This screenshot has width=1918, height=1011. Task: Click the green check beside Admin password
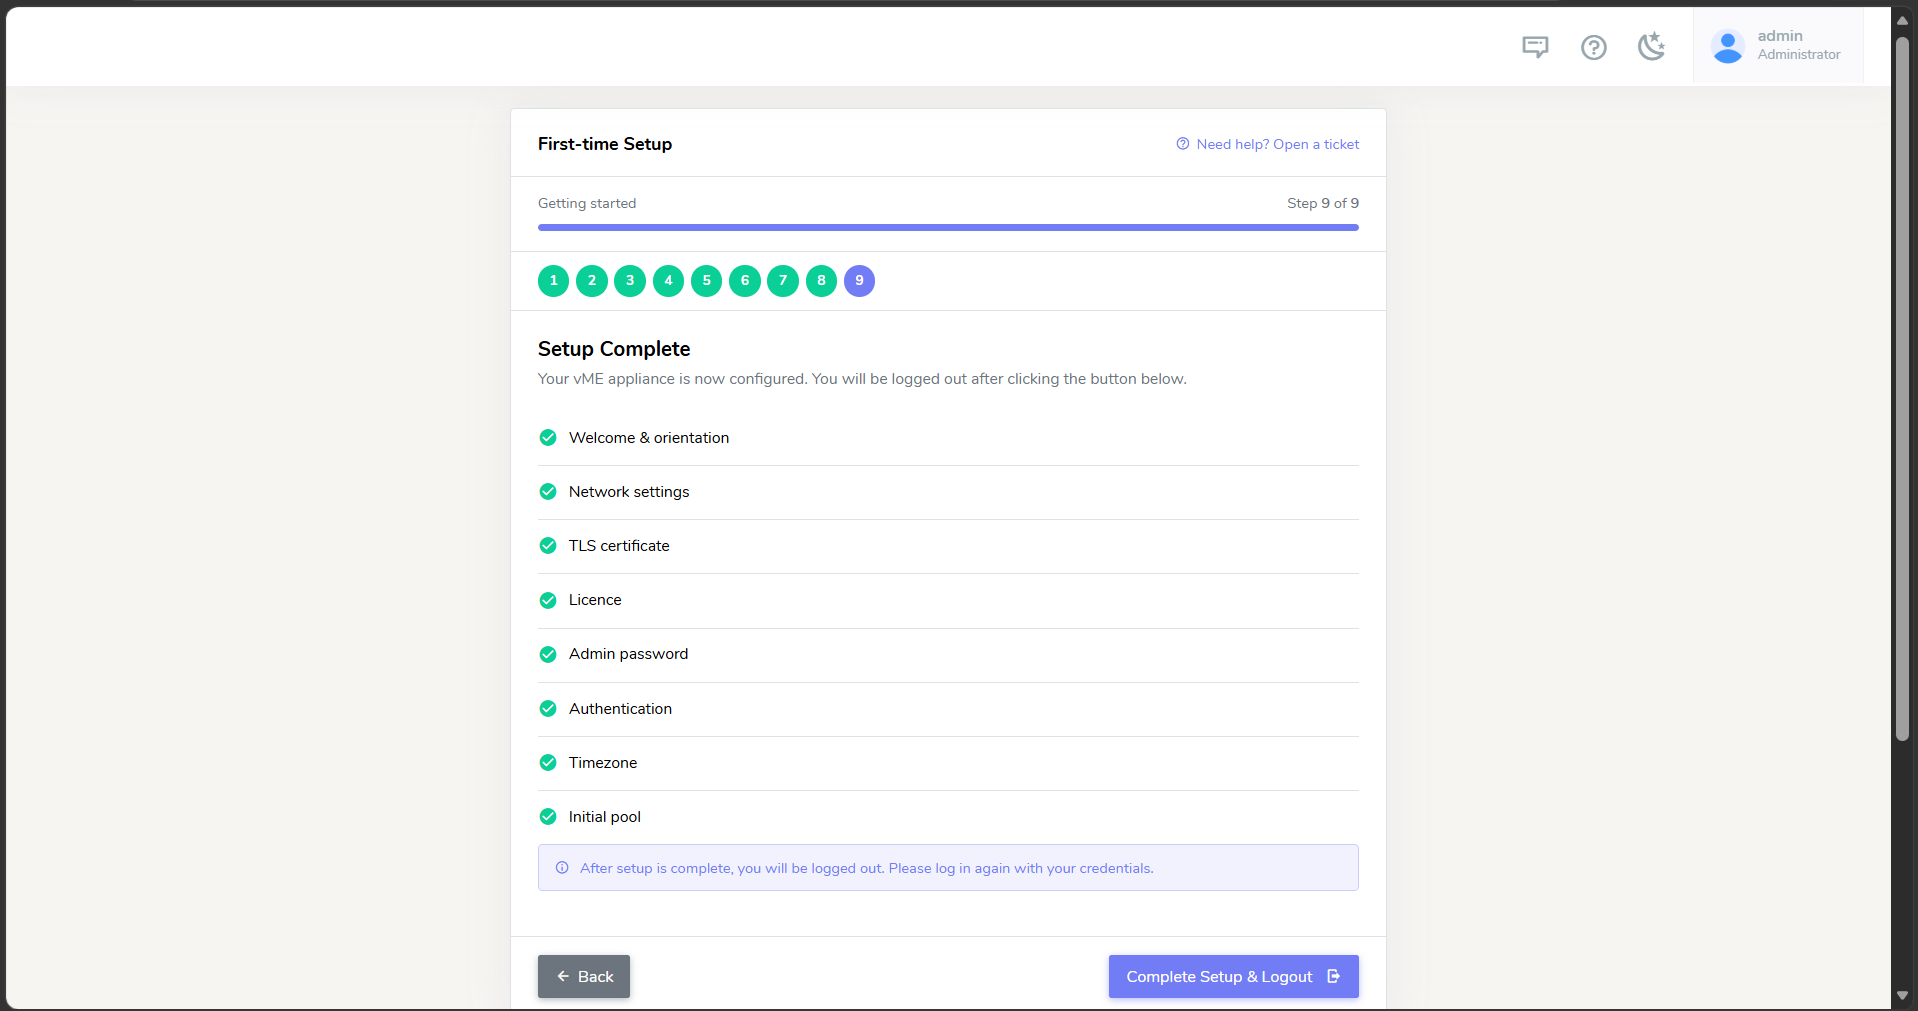(548, 654)
